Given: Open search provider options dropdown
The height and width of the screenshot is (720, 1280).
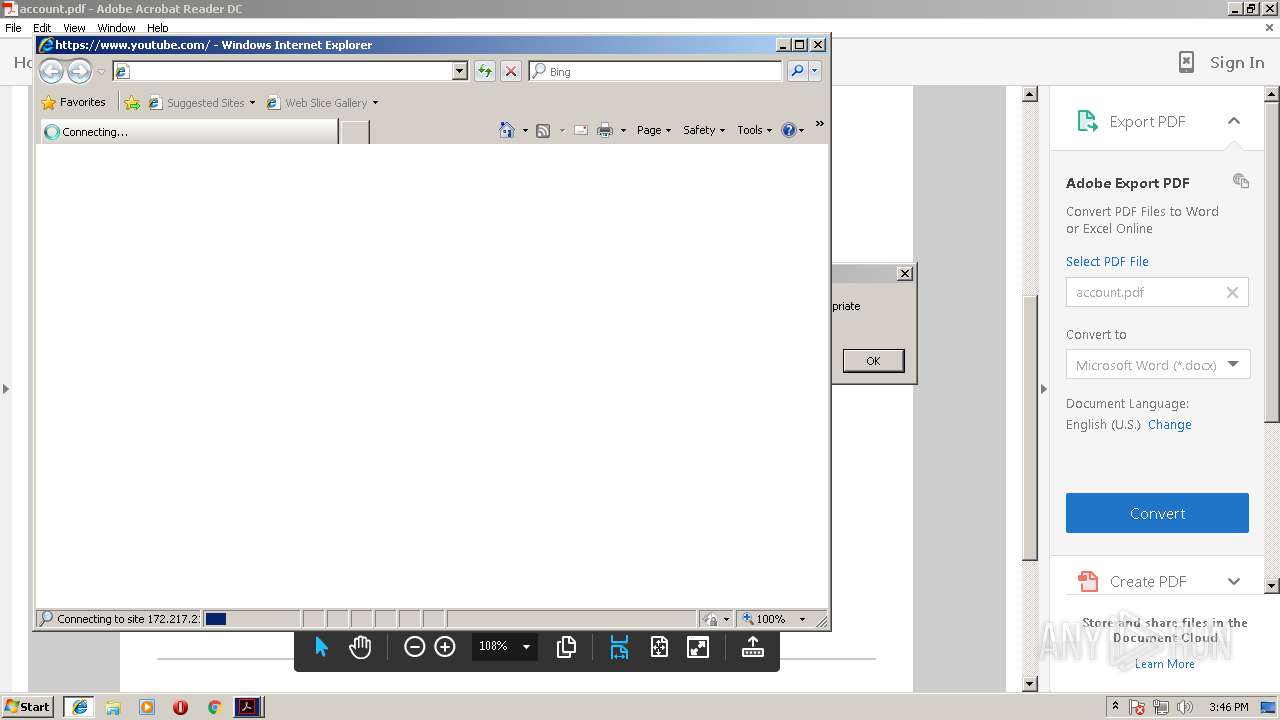Looking at the screenshot, I should (815, 71).
